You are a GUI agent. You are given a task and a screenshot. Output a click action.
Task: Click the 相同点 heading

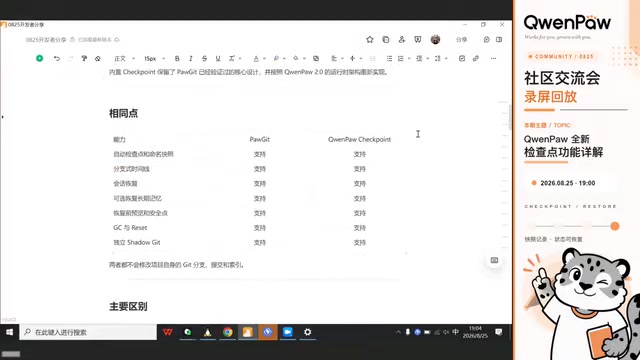coord(123,113)
